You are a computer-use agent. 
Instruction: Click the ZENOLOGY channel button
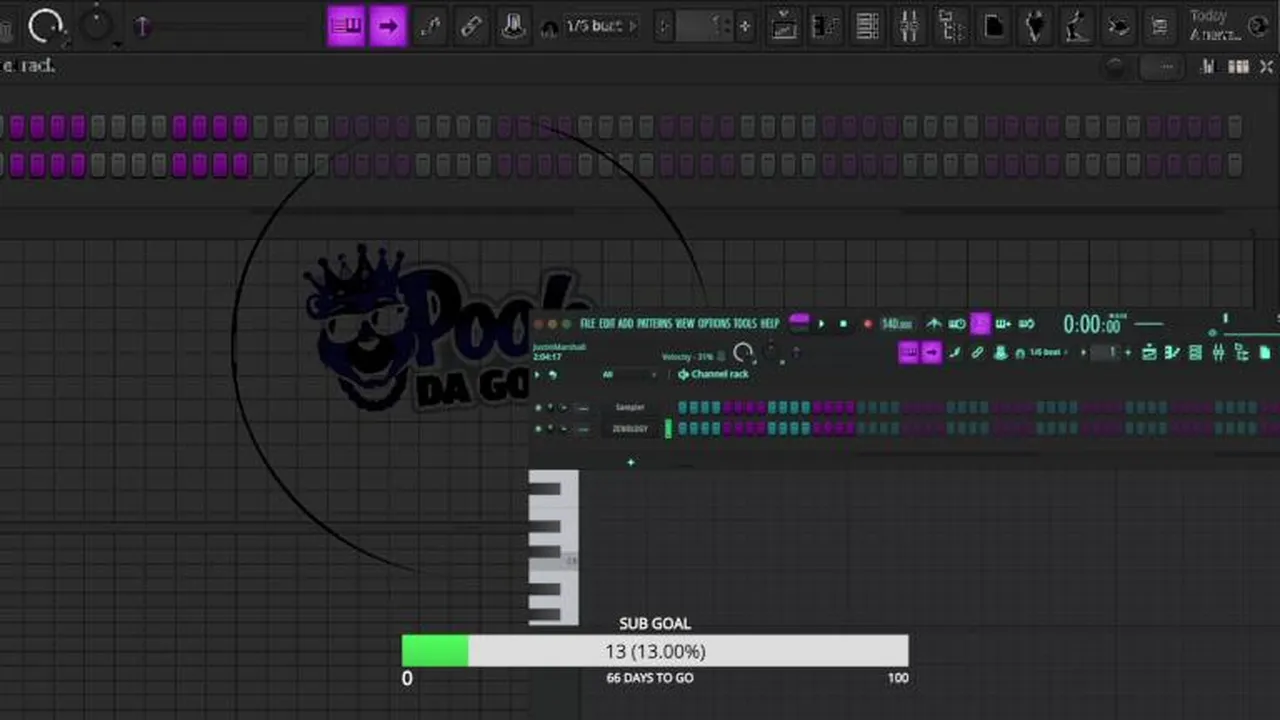click(x=630, y=428)
